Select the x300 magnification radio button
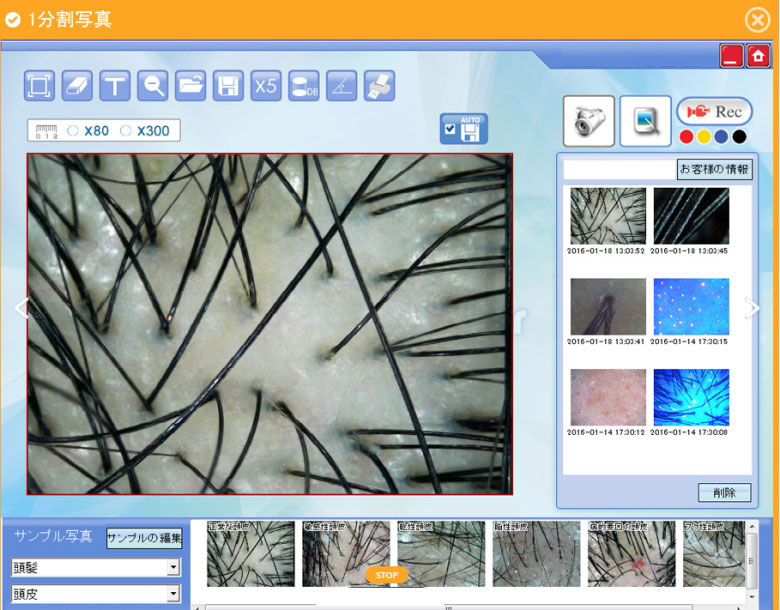Image resolution: width=780 pixels, height=610 pixels. [x=126, y=131]
